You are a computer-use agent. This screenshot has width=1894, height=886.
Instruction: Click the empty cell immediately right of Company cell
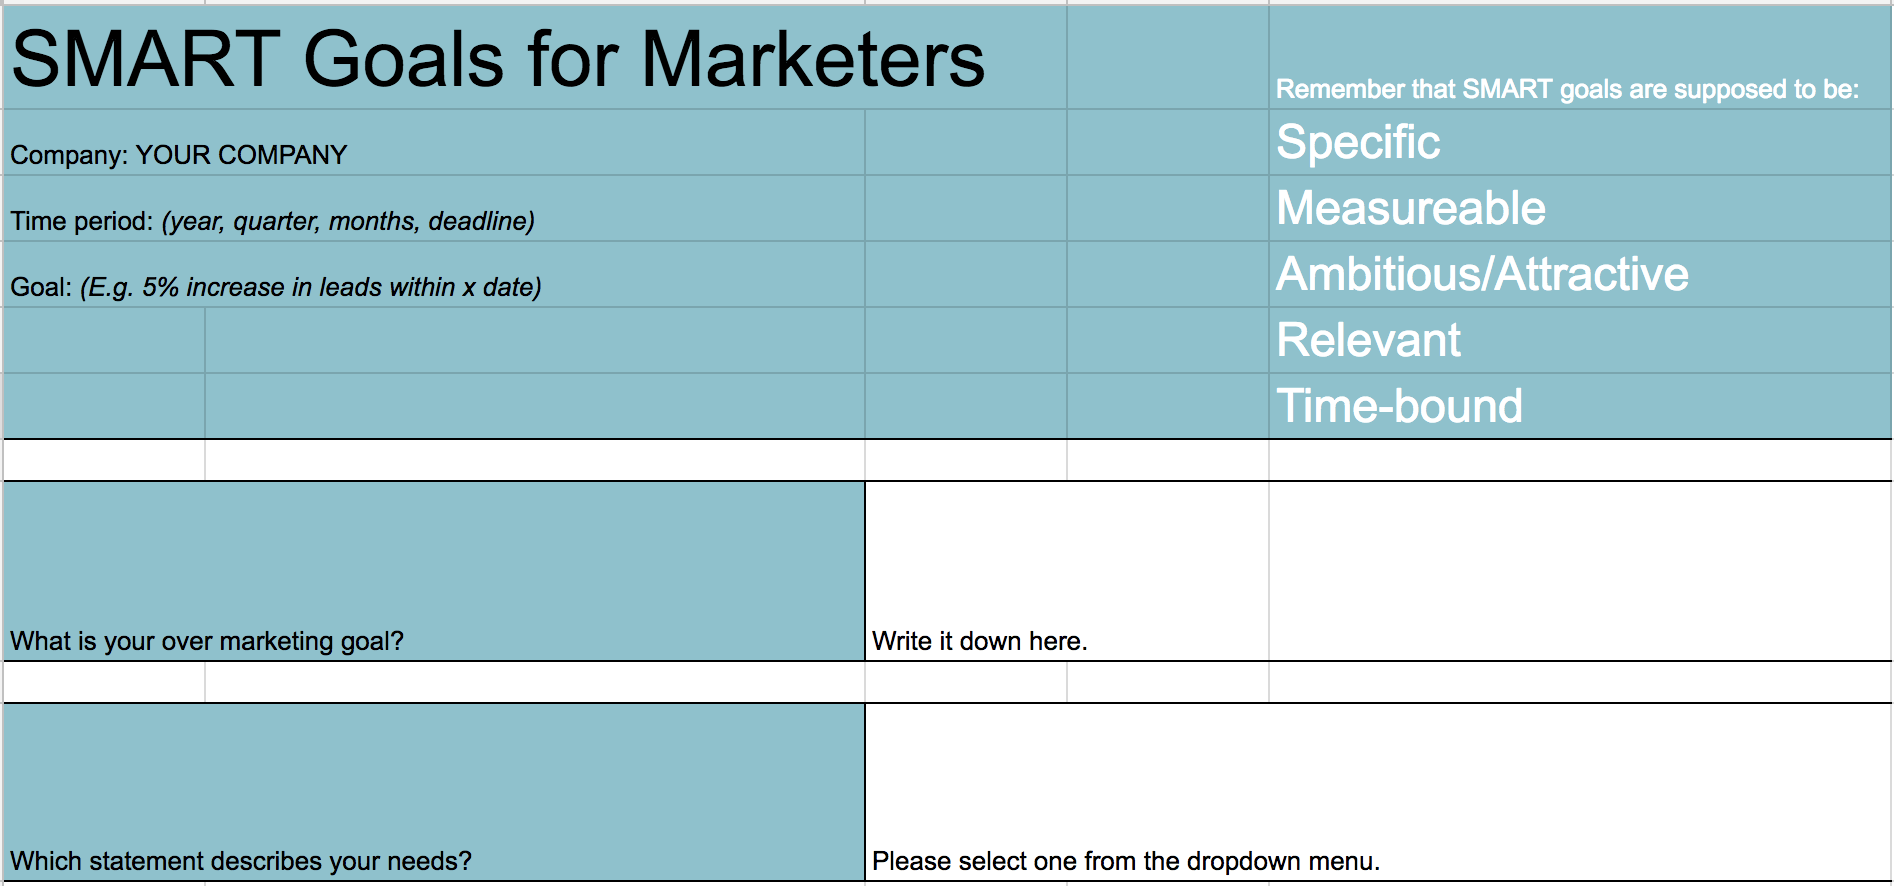click(x=965, y=143)
